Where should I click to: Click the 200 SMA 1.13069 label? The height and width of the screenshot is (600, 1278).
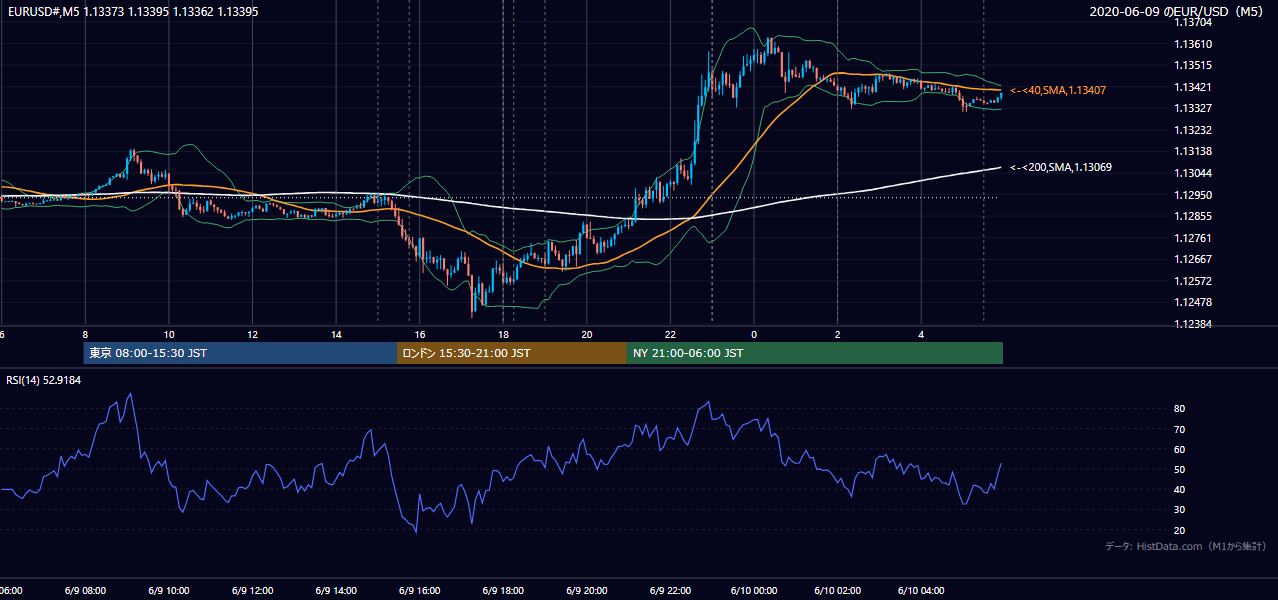pyautogui.click(x=1061, y=167)
